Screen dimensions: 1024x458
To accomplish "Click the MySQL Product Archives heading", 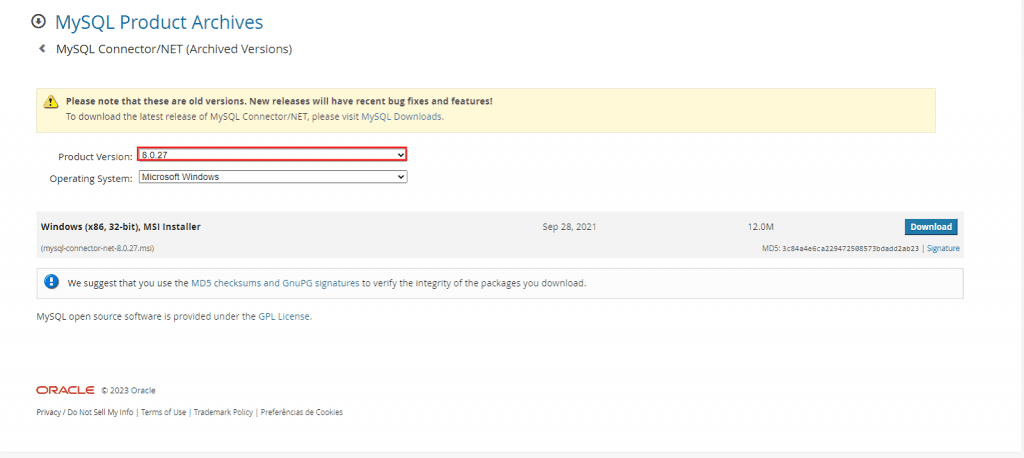I will (159, 22).
